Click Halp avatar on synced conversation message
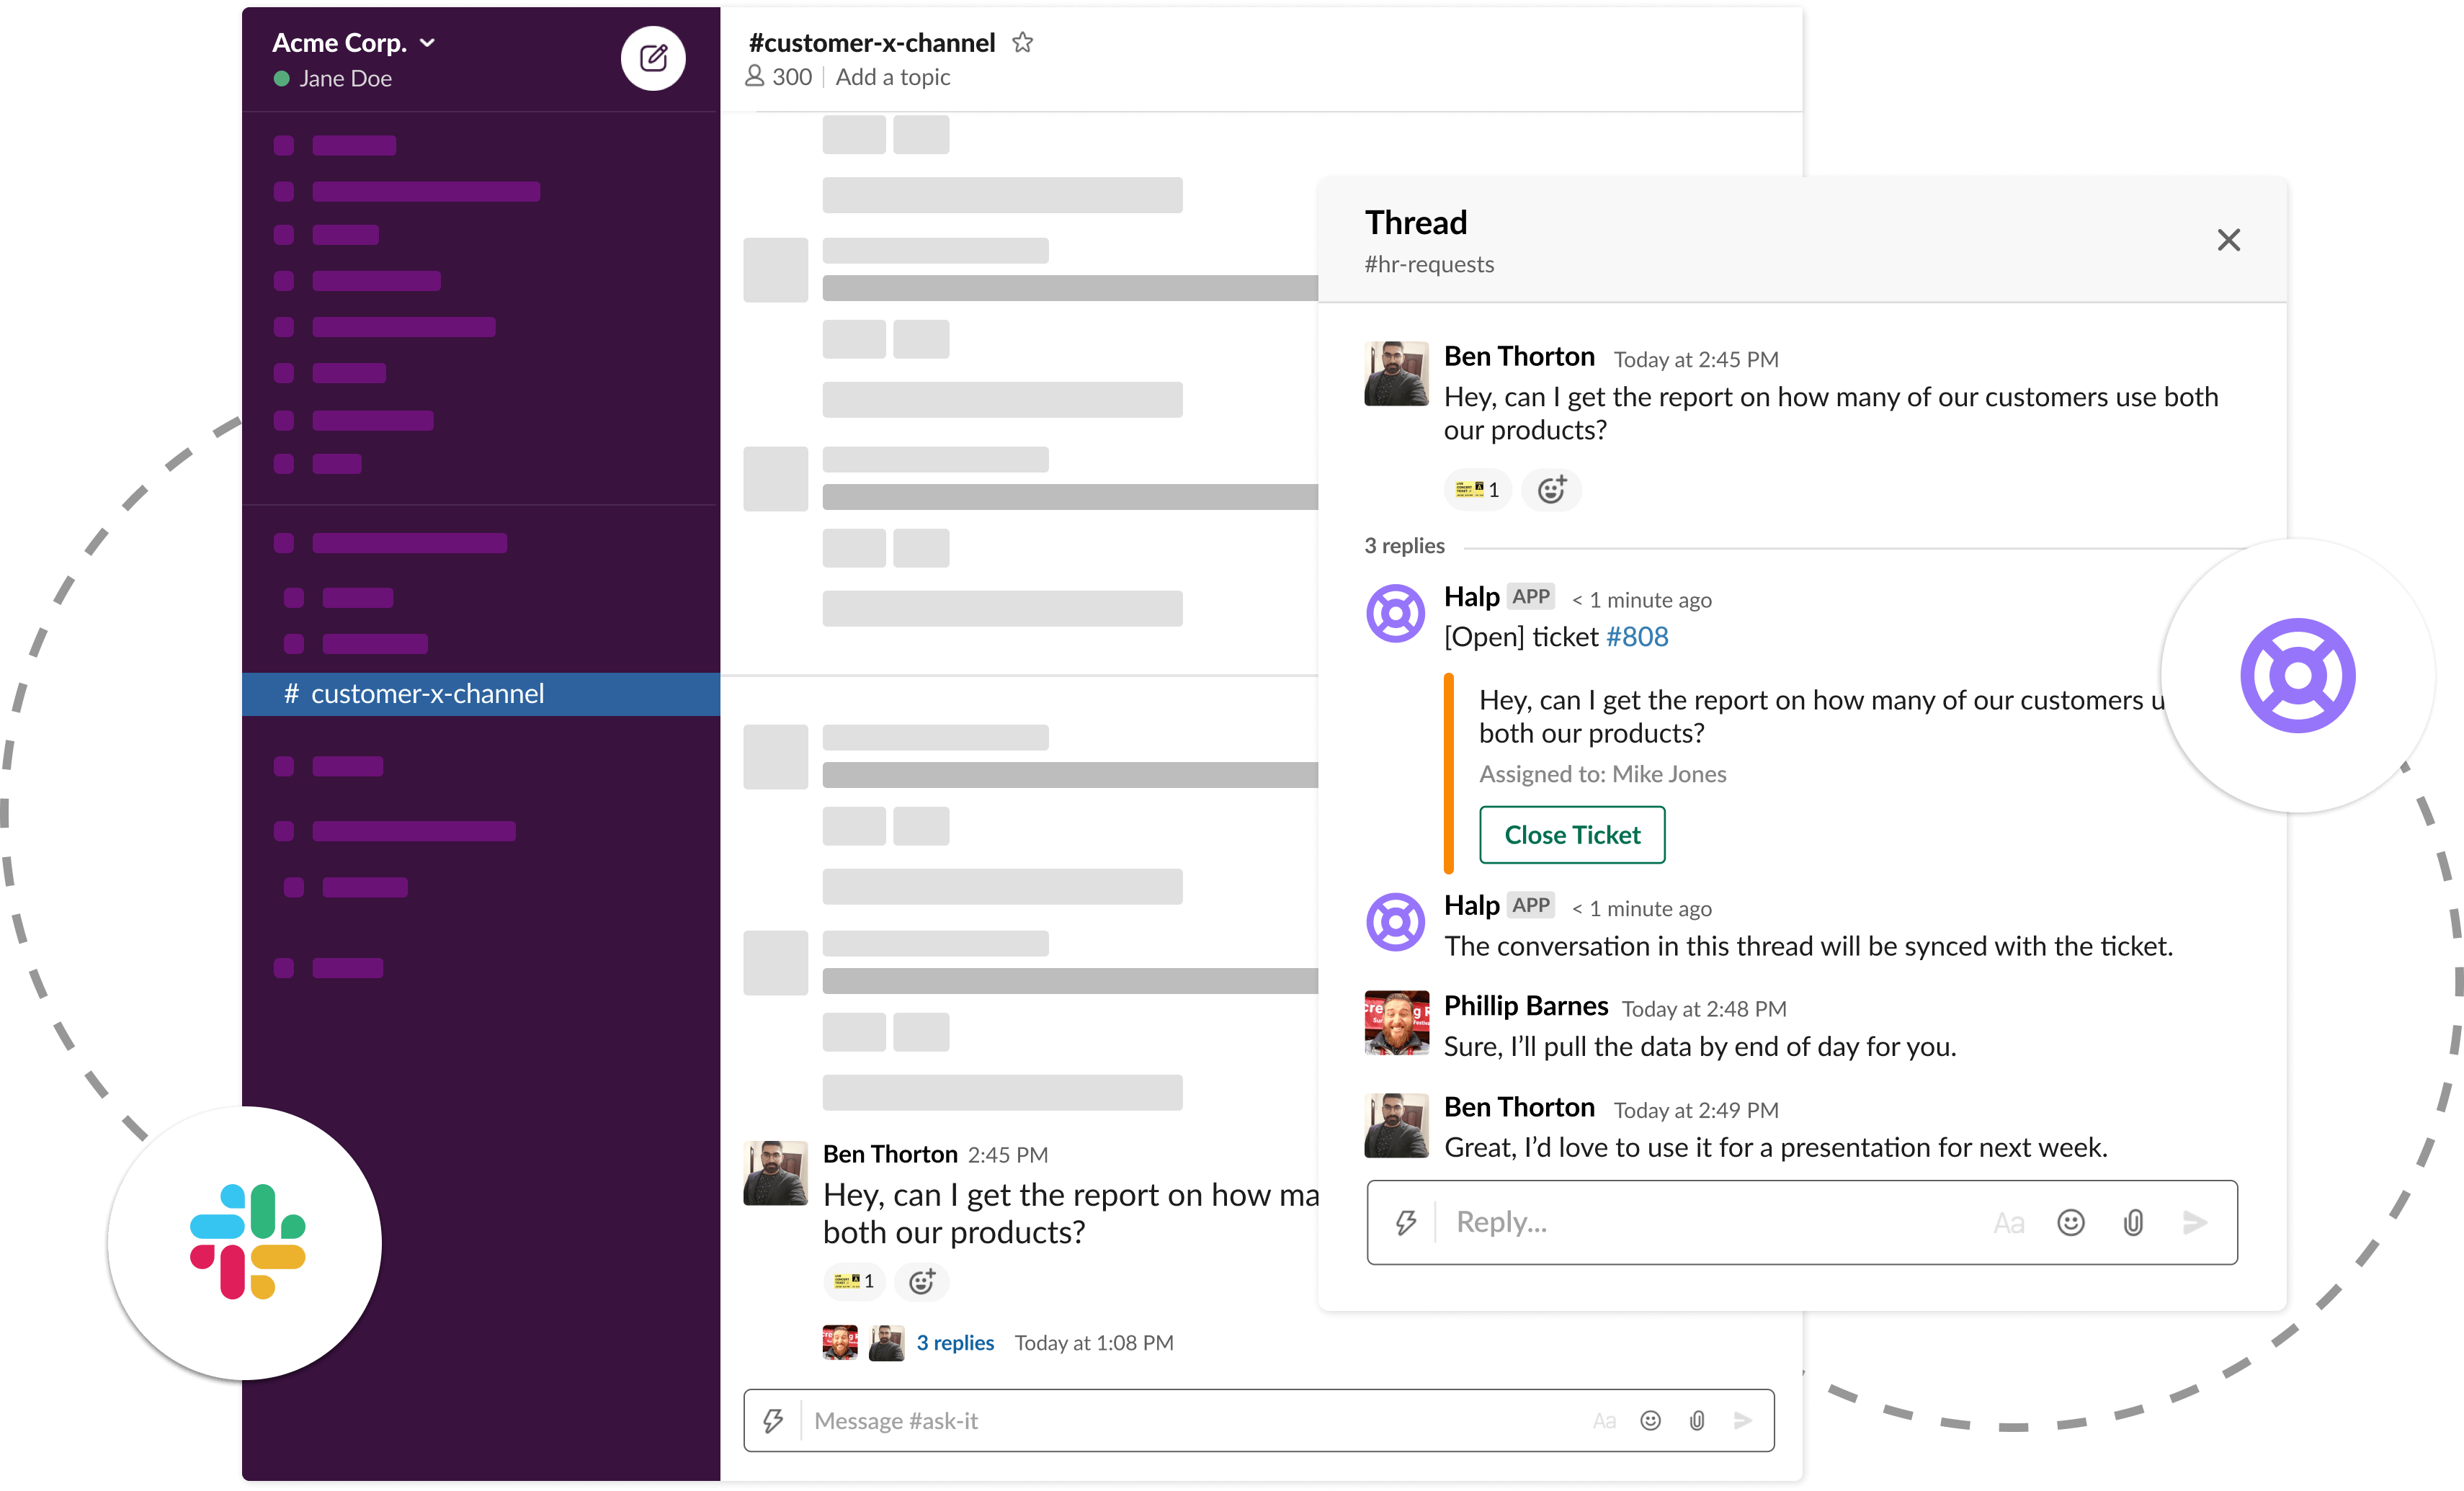The height and width of the screenshot is (1491, 2464). [x=1395, y=922]
